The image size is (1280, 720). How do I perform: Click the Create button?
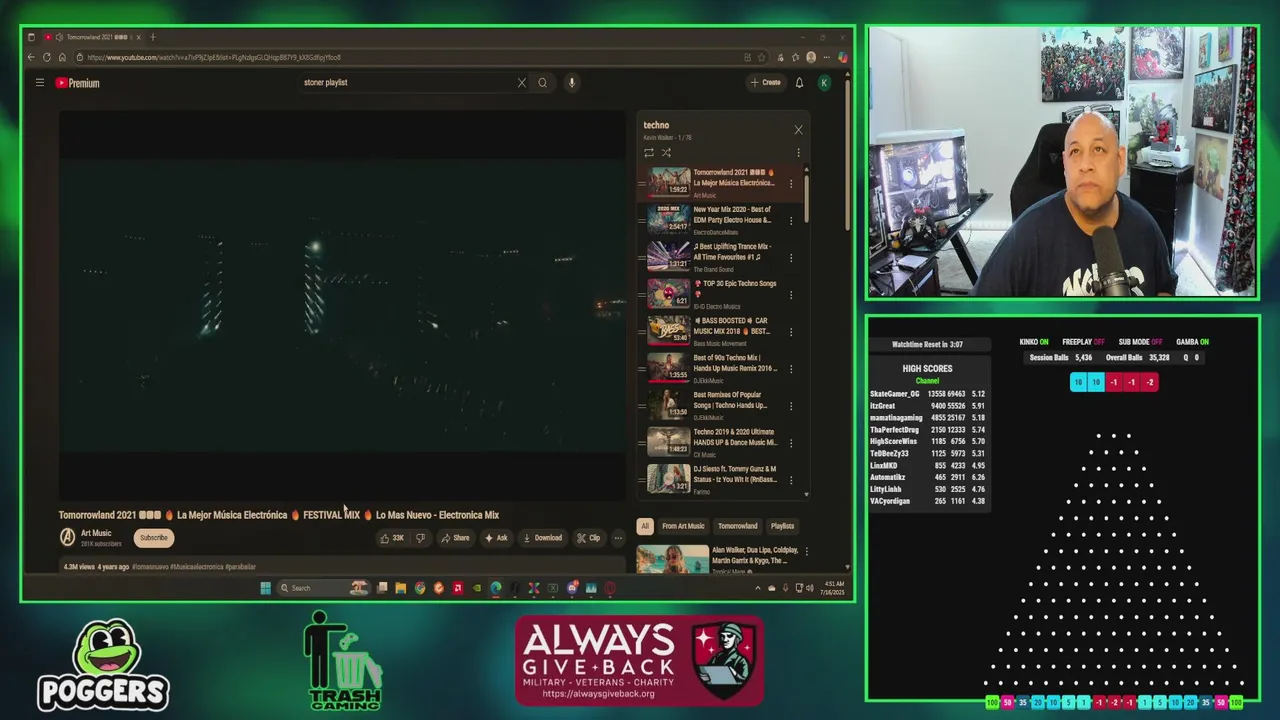pos(767,83)
